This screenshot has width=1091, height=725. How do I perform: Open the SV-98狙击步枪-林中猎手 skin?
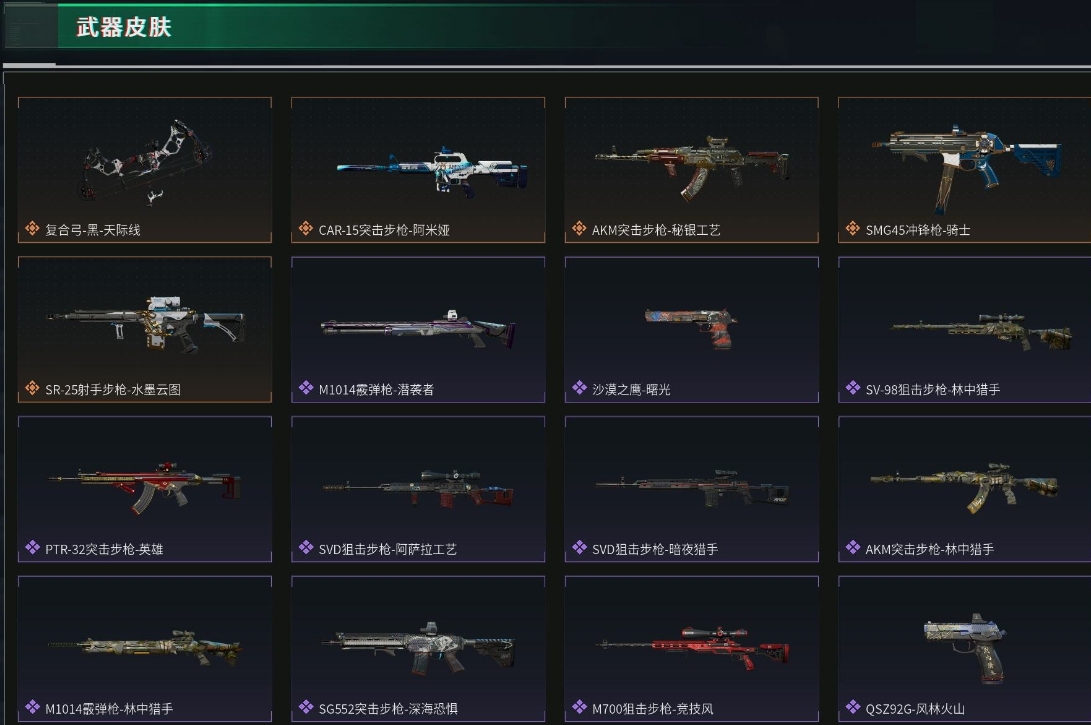coord(964,330)
